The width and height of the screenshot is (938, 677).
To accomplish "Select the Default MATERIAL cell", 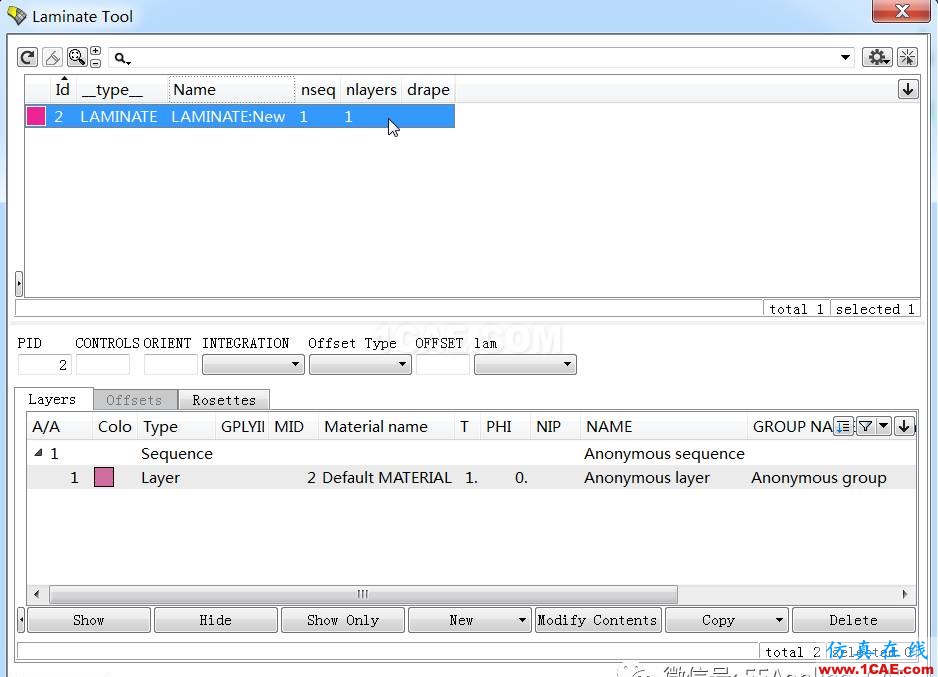I will coord(386,478).
